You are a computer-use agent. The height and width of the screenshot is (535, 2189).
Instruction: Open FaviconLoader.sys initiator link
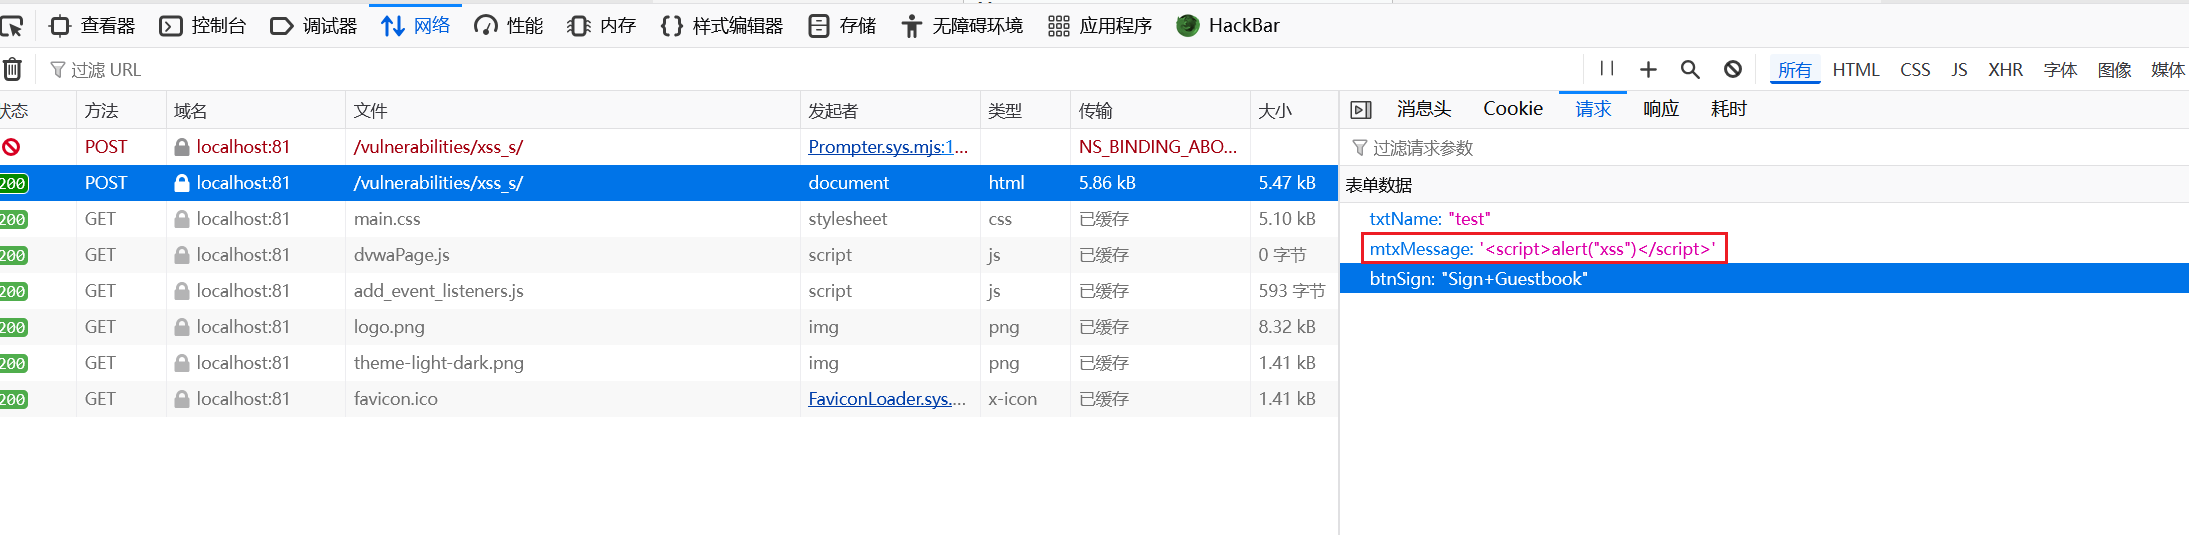(886, 399)
